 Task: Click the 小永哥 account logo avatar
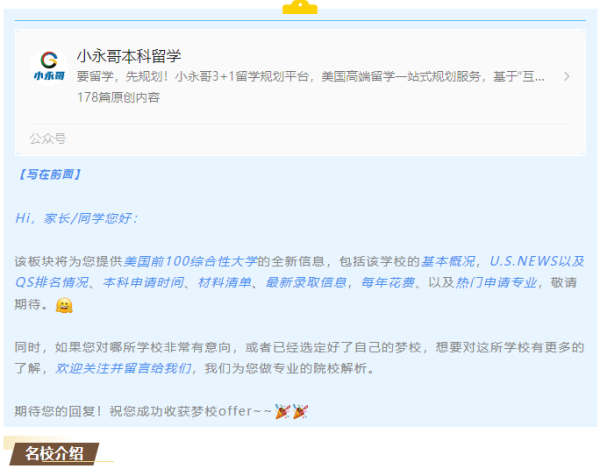[x=49, y=67]
